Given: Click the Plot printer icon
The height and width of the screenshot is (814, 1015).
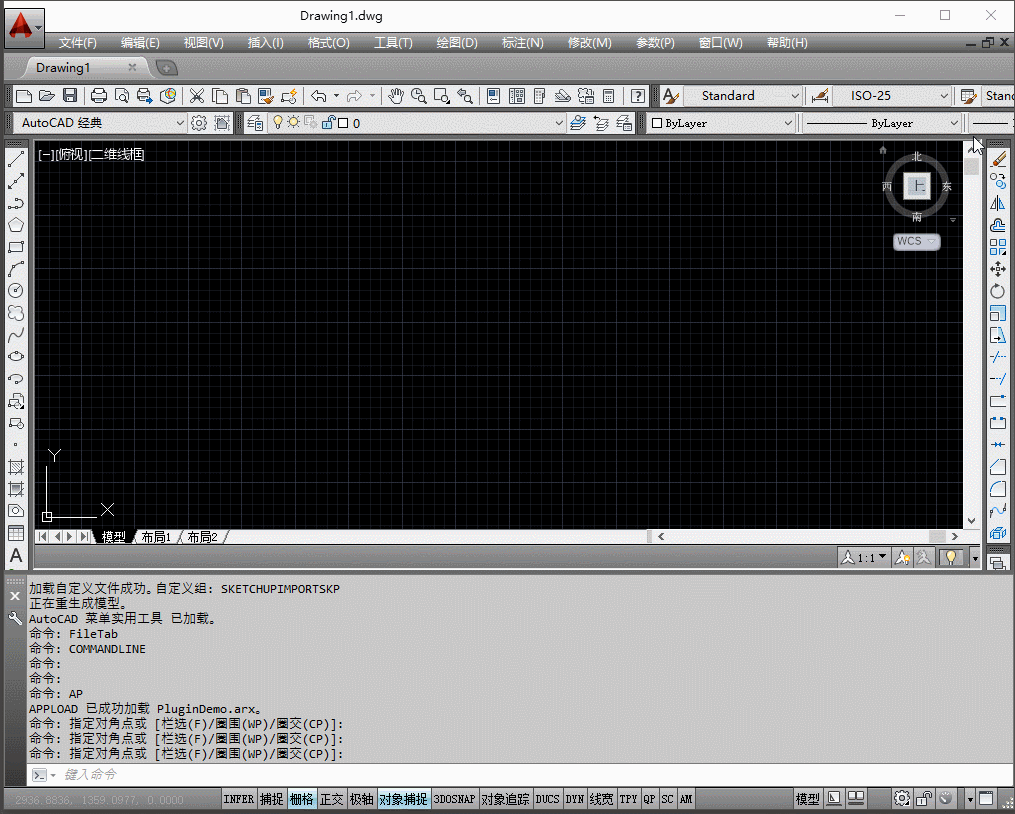Looking at the screenshot, I should pos(99,96).
